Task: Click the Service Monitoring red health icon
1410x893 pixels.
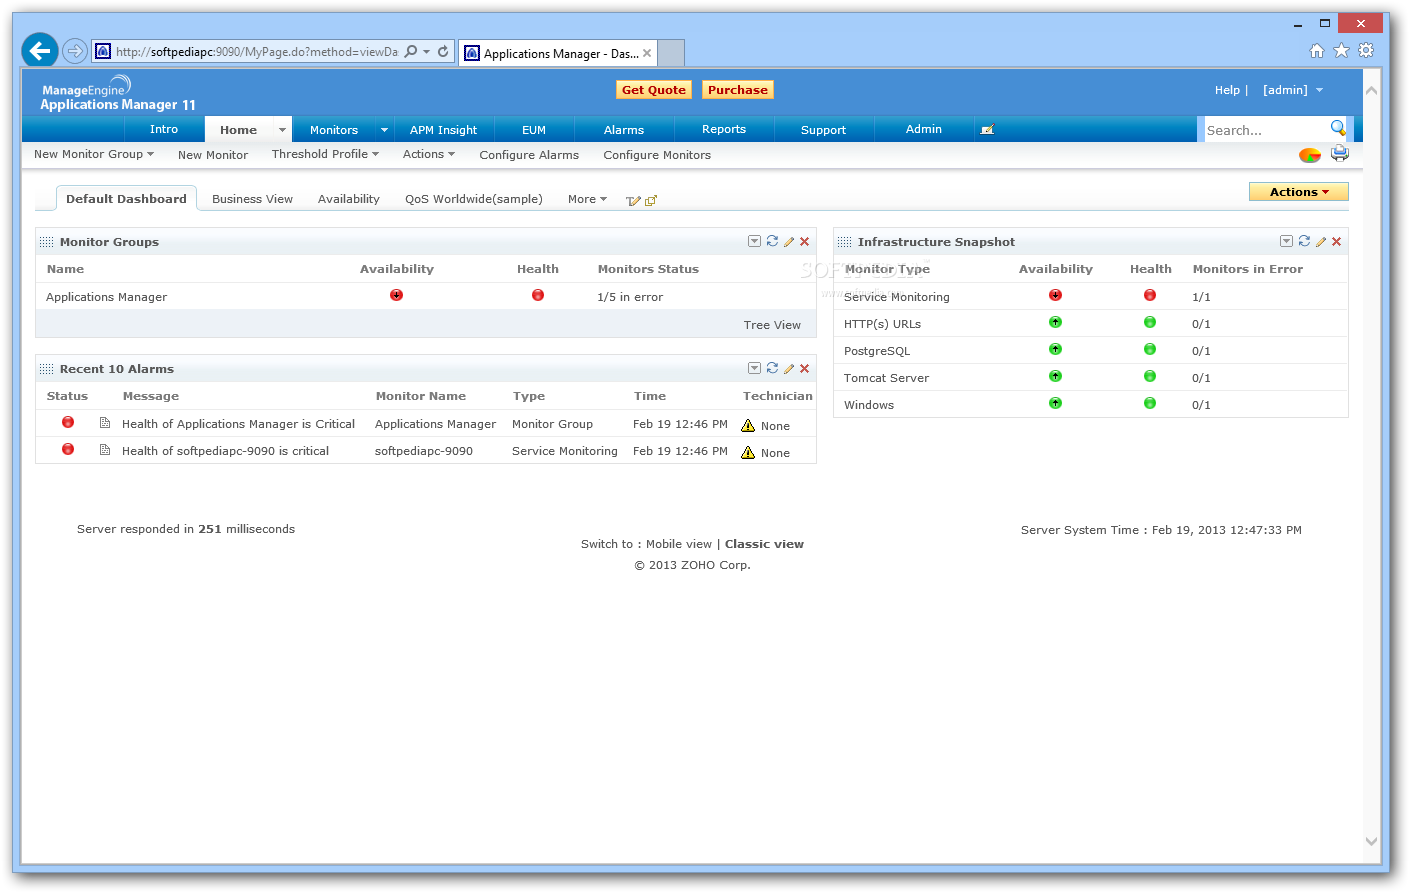Action: 1150,295
